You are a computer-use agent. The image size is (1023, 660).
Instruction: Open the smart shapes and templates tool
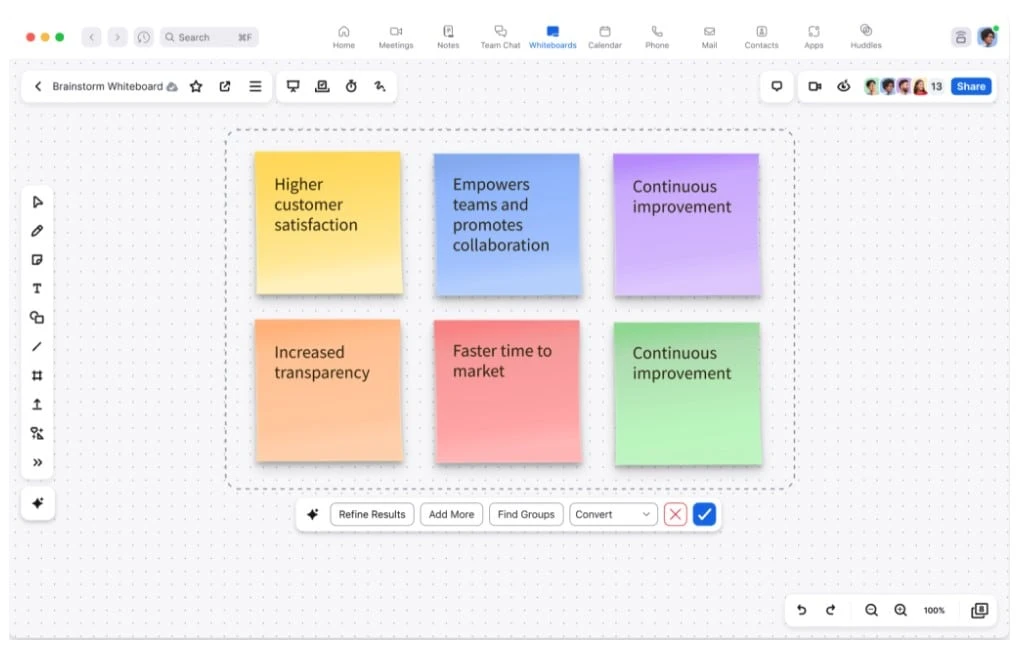(37, 433)
